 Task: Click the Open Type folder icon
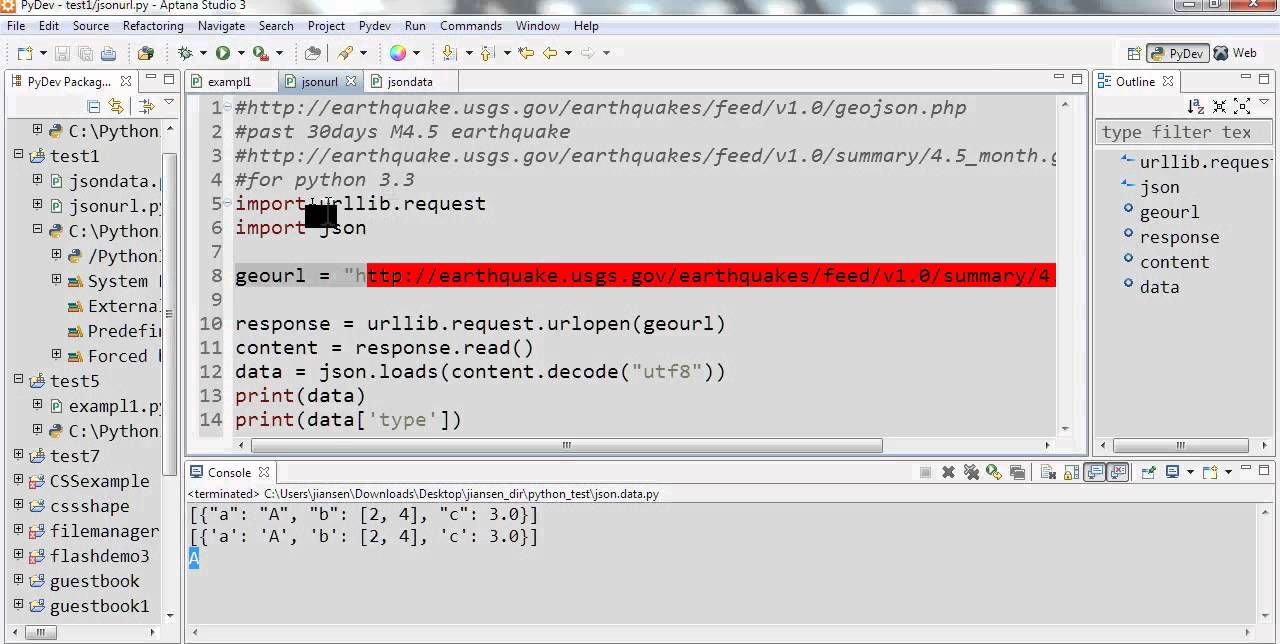[x=312, y=53]
